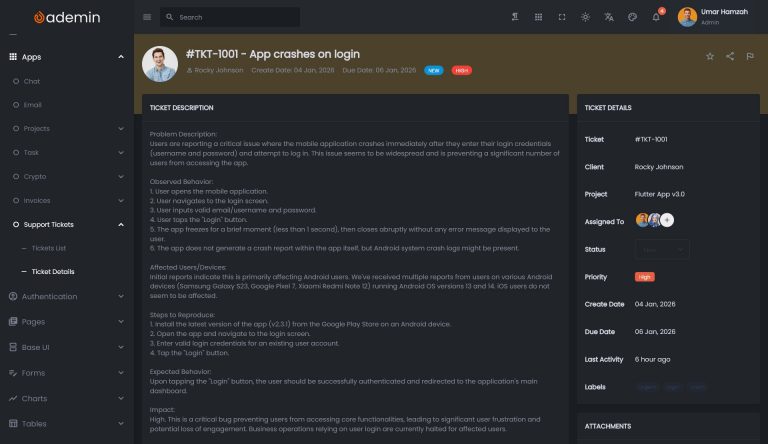This screenshot has height=444, width=768.
Task: Click Rocky Johnson client value in details
Action: (x=659, y=167)
